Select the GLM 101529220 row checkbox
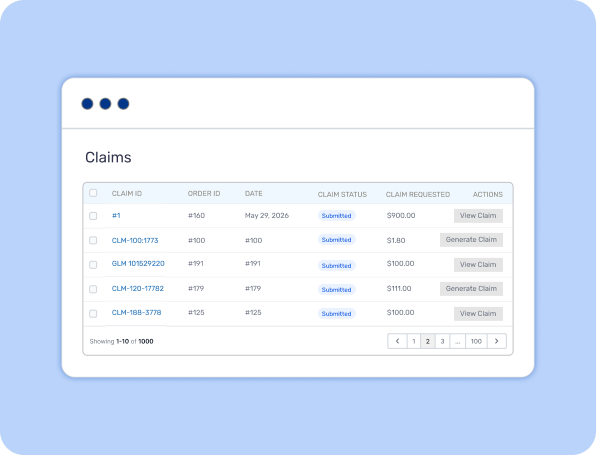Viewport: 596px width, 455px height. click(93, 265)
